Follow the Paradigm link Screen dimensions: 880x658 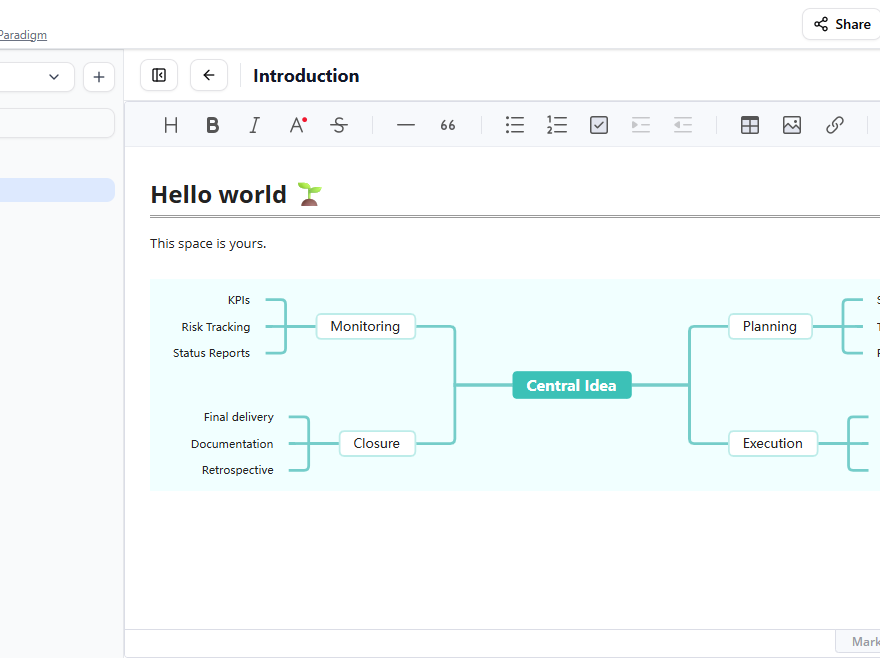click(x=23, y=34)
